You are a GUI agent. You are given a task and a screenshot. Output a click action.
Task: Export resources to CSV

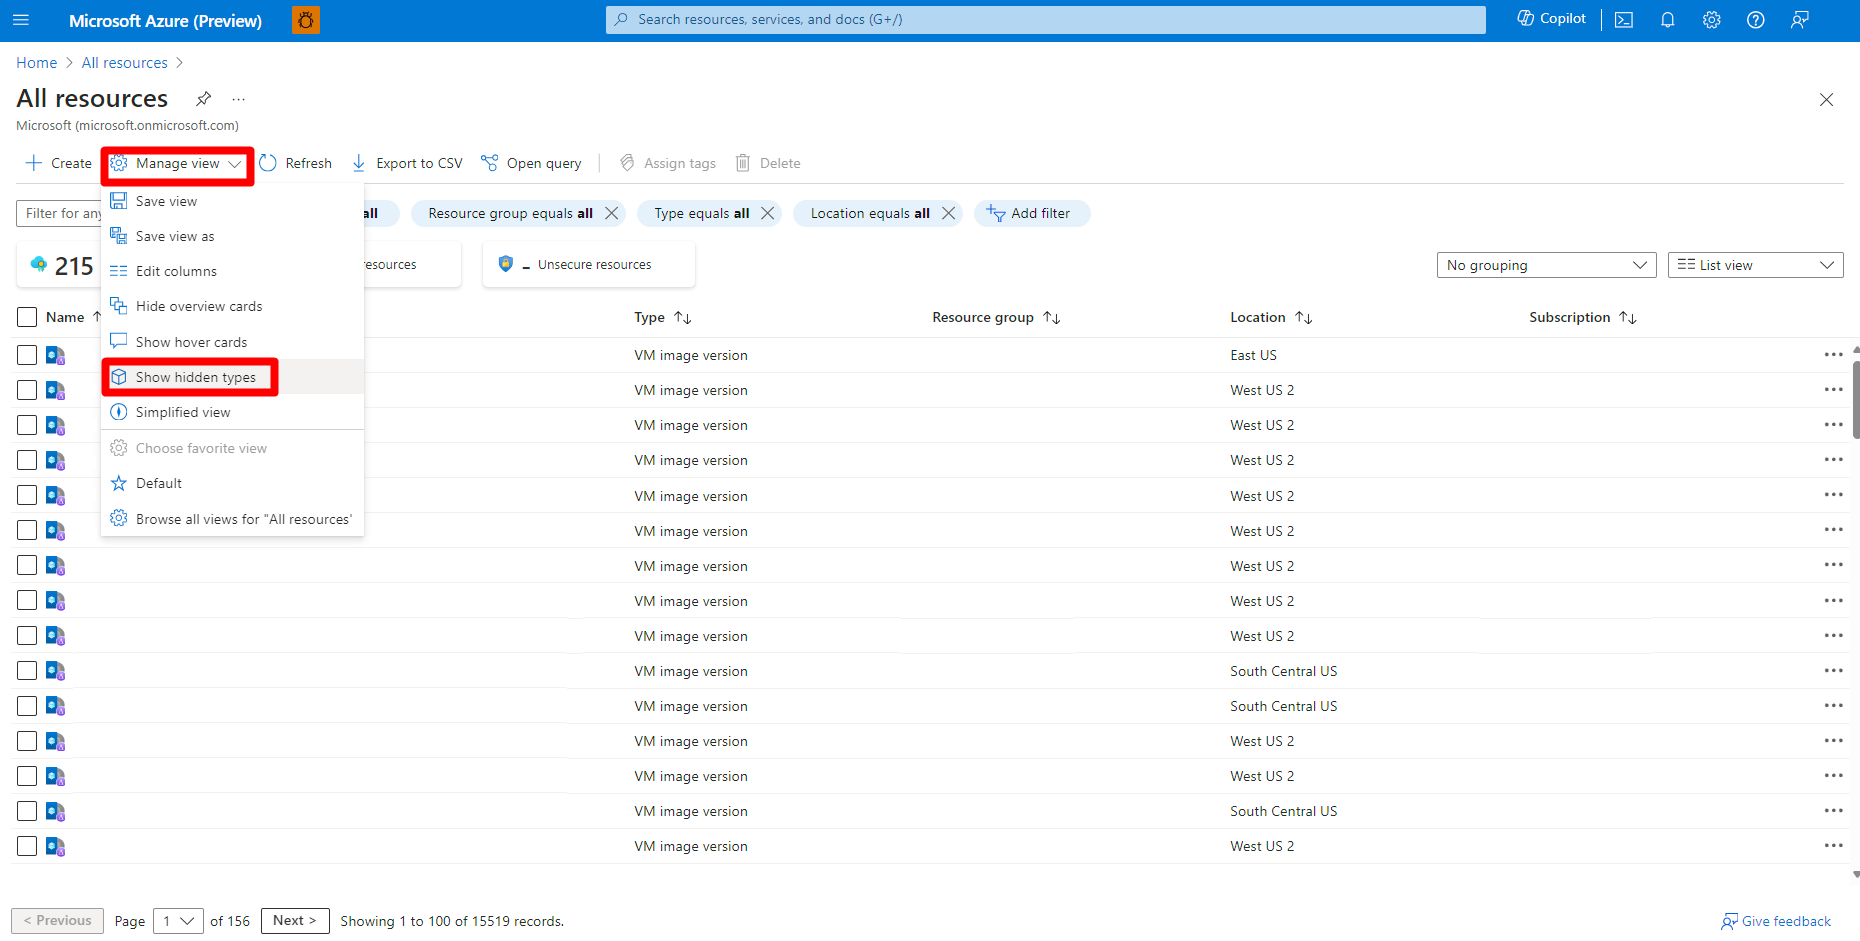point(407,163)
